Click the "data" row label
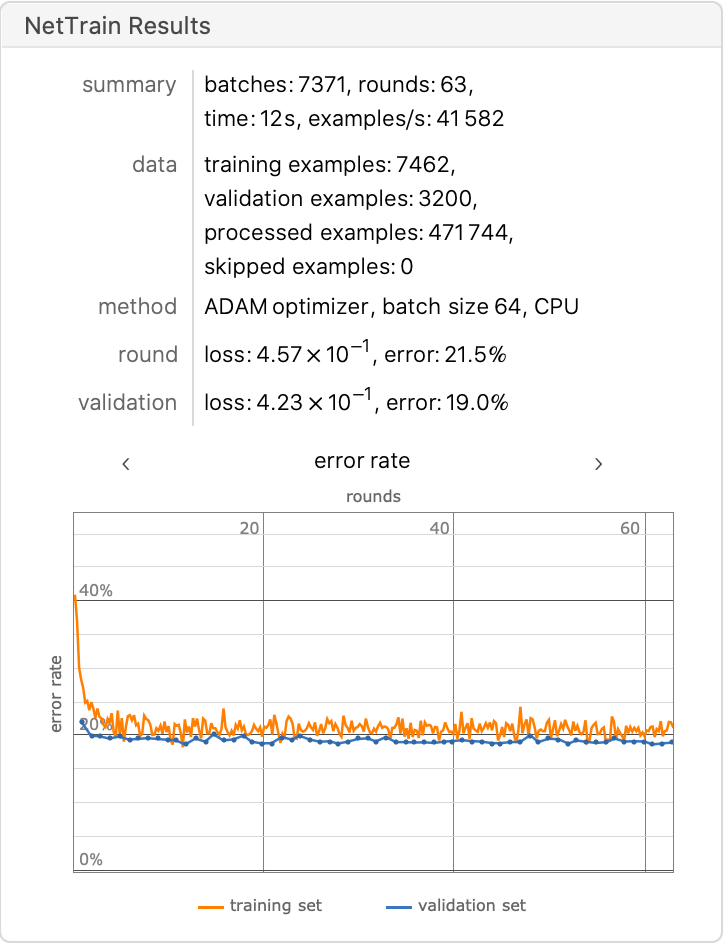 point(154,165)
